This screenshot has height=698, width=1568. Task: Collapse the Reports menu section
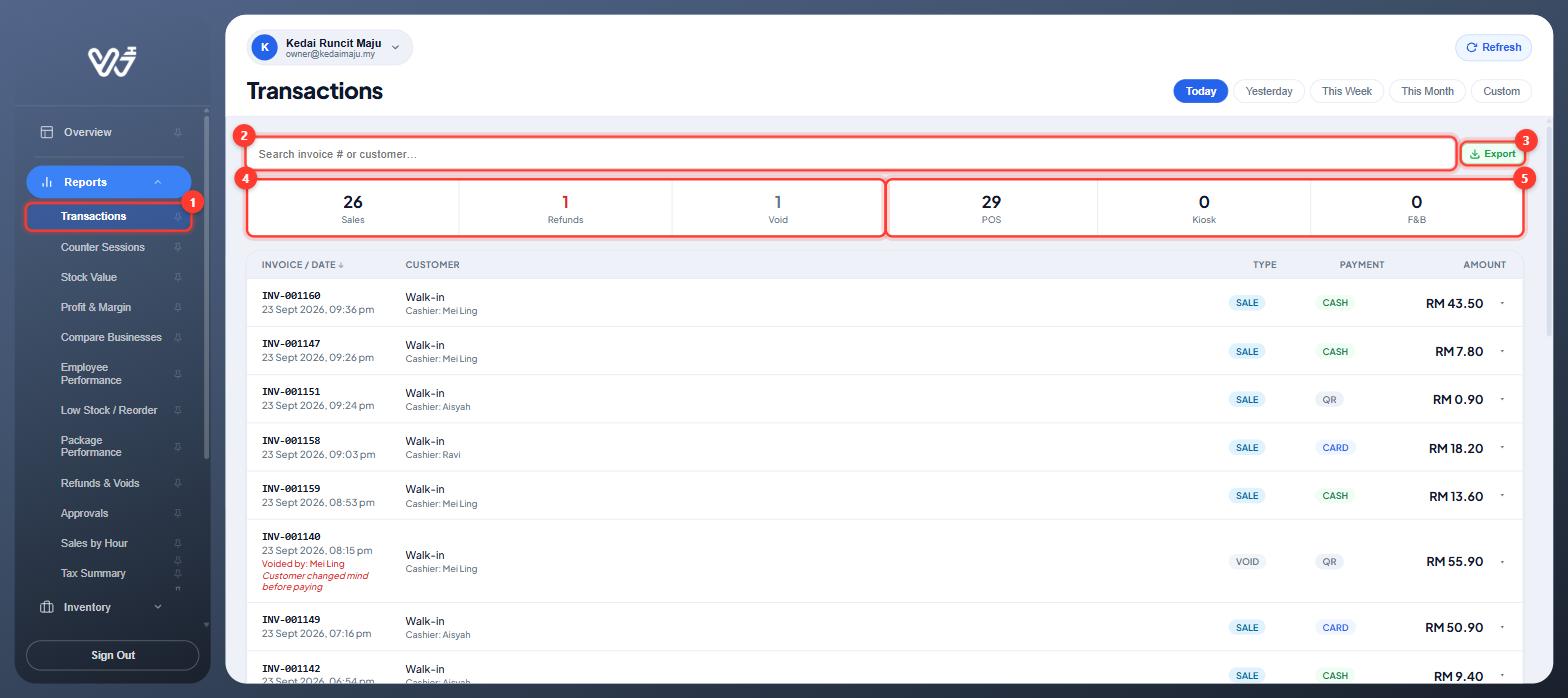point(157,182)
